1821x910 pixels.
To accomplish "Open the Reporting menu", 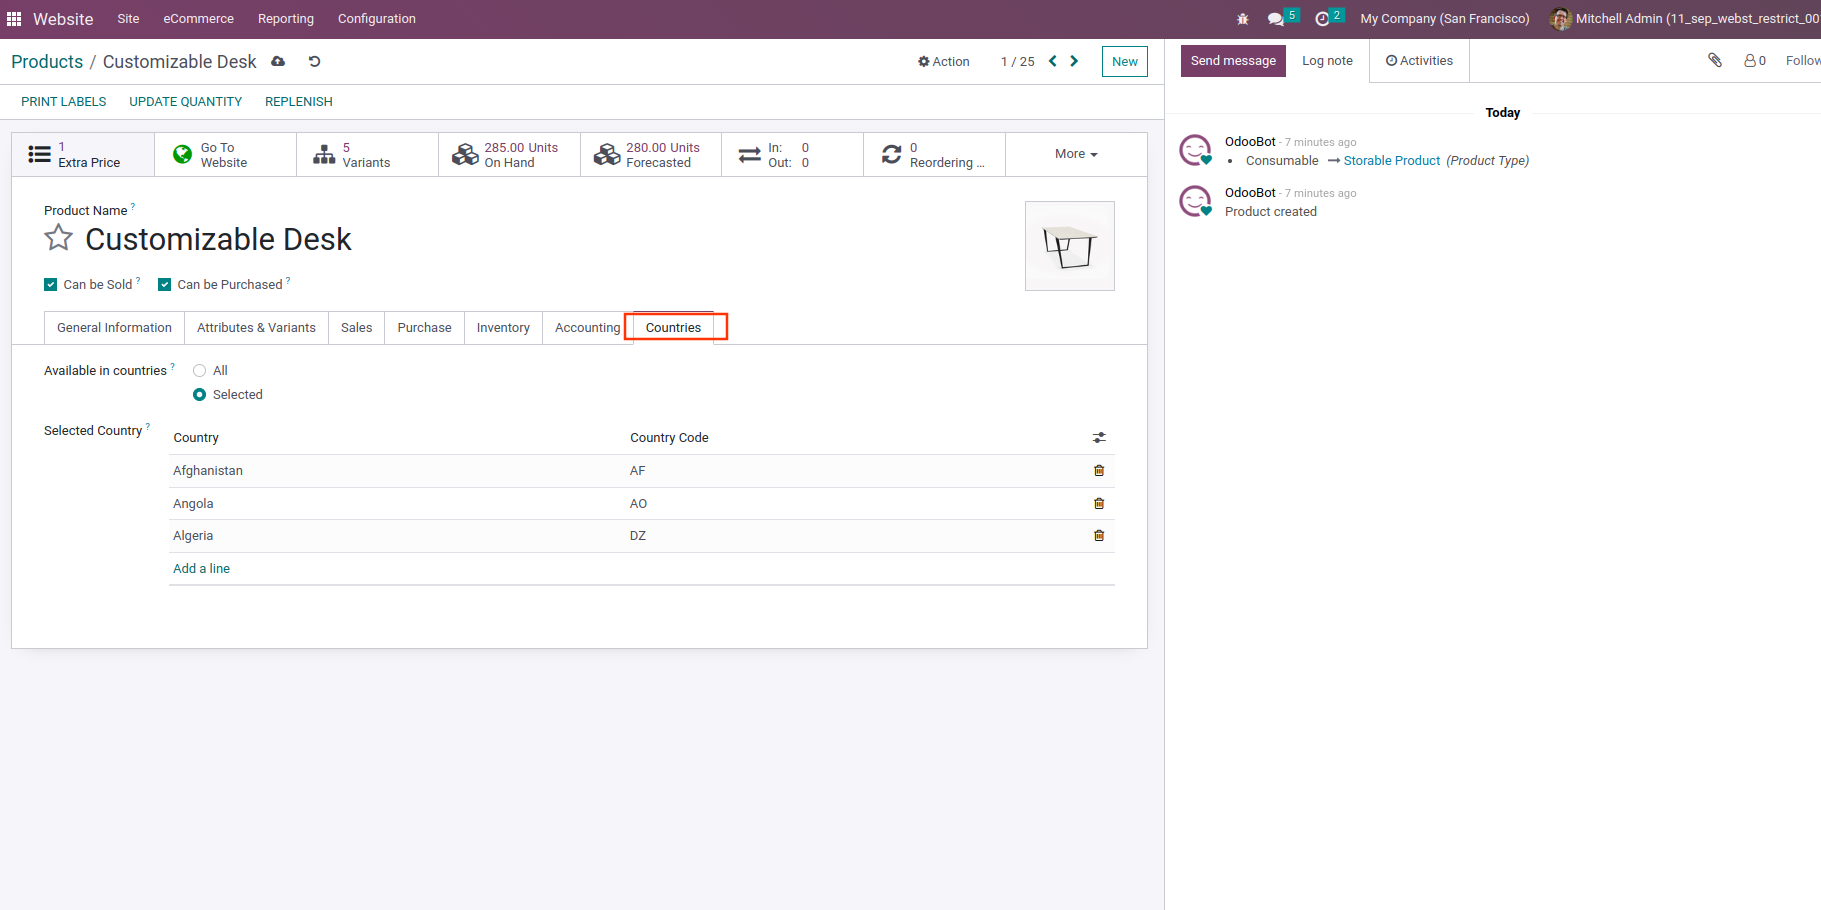I will [286, 19].
